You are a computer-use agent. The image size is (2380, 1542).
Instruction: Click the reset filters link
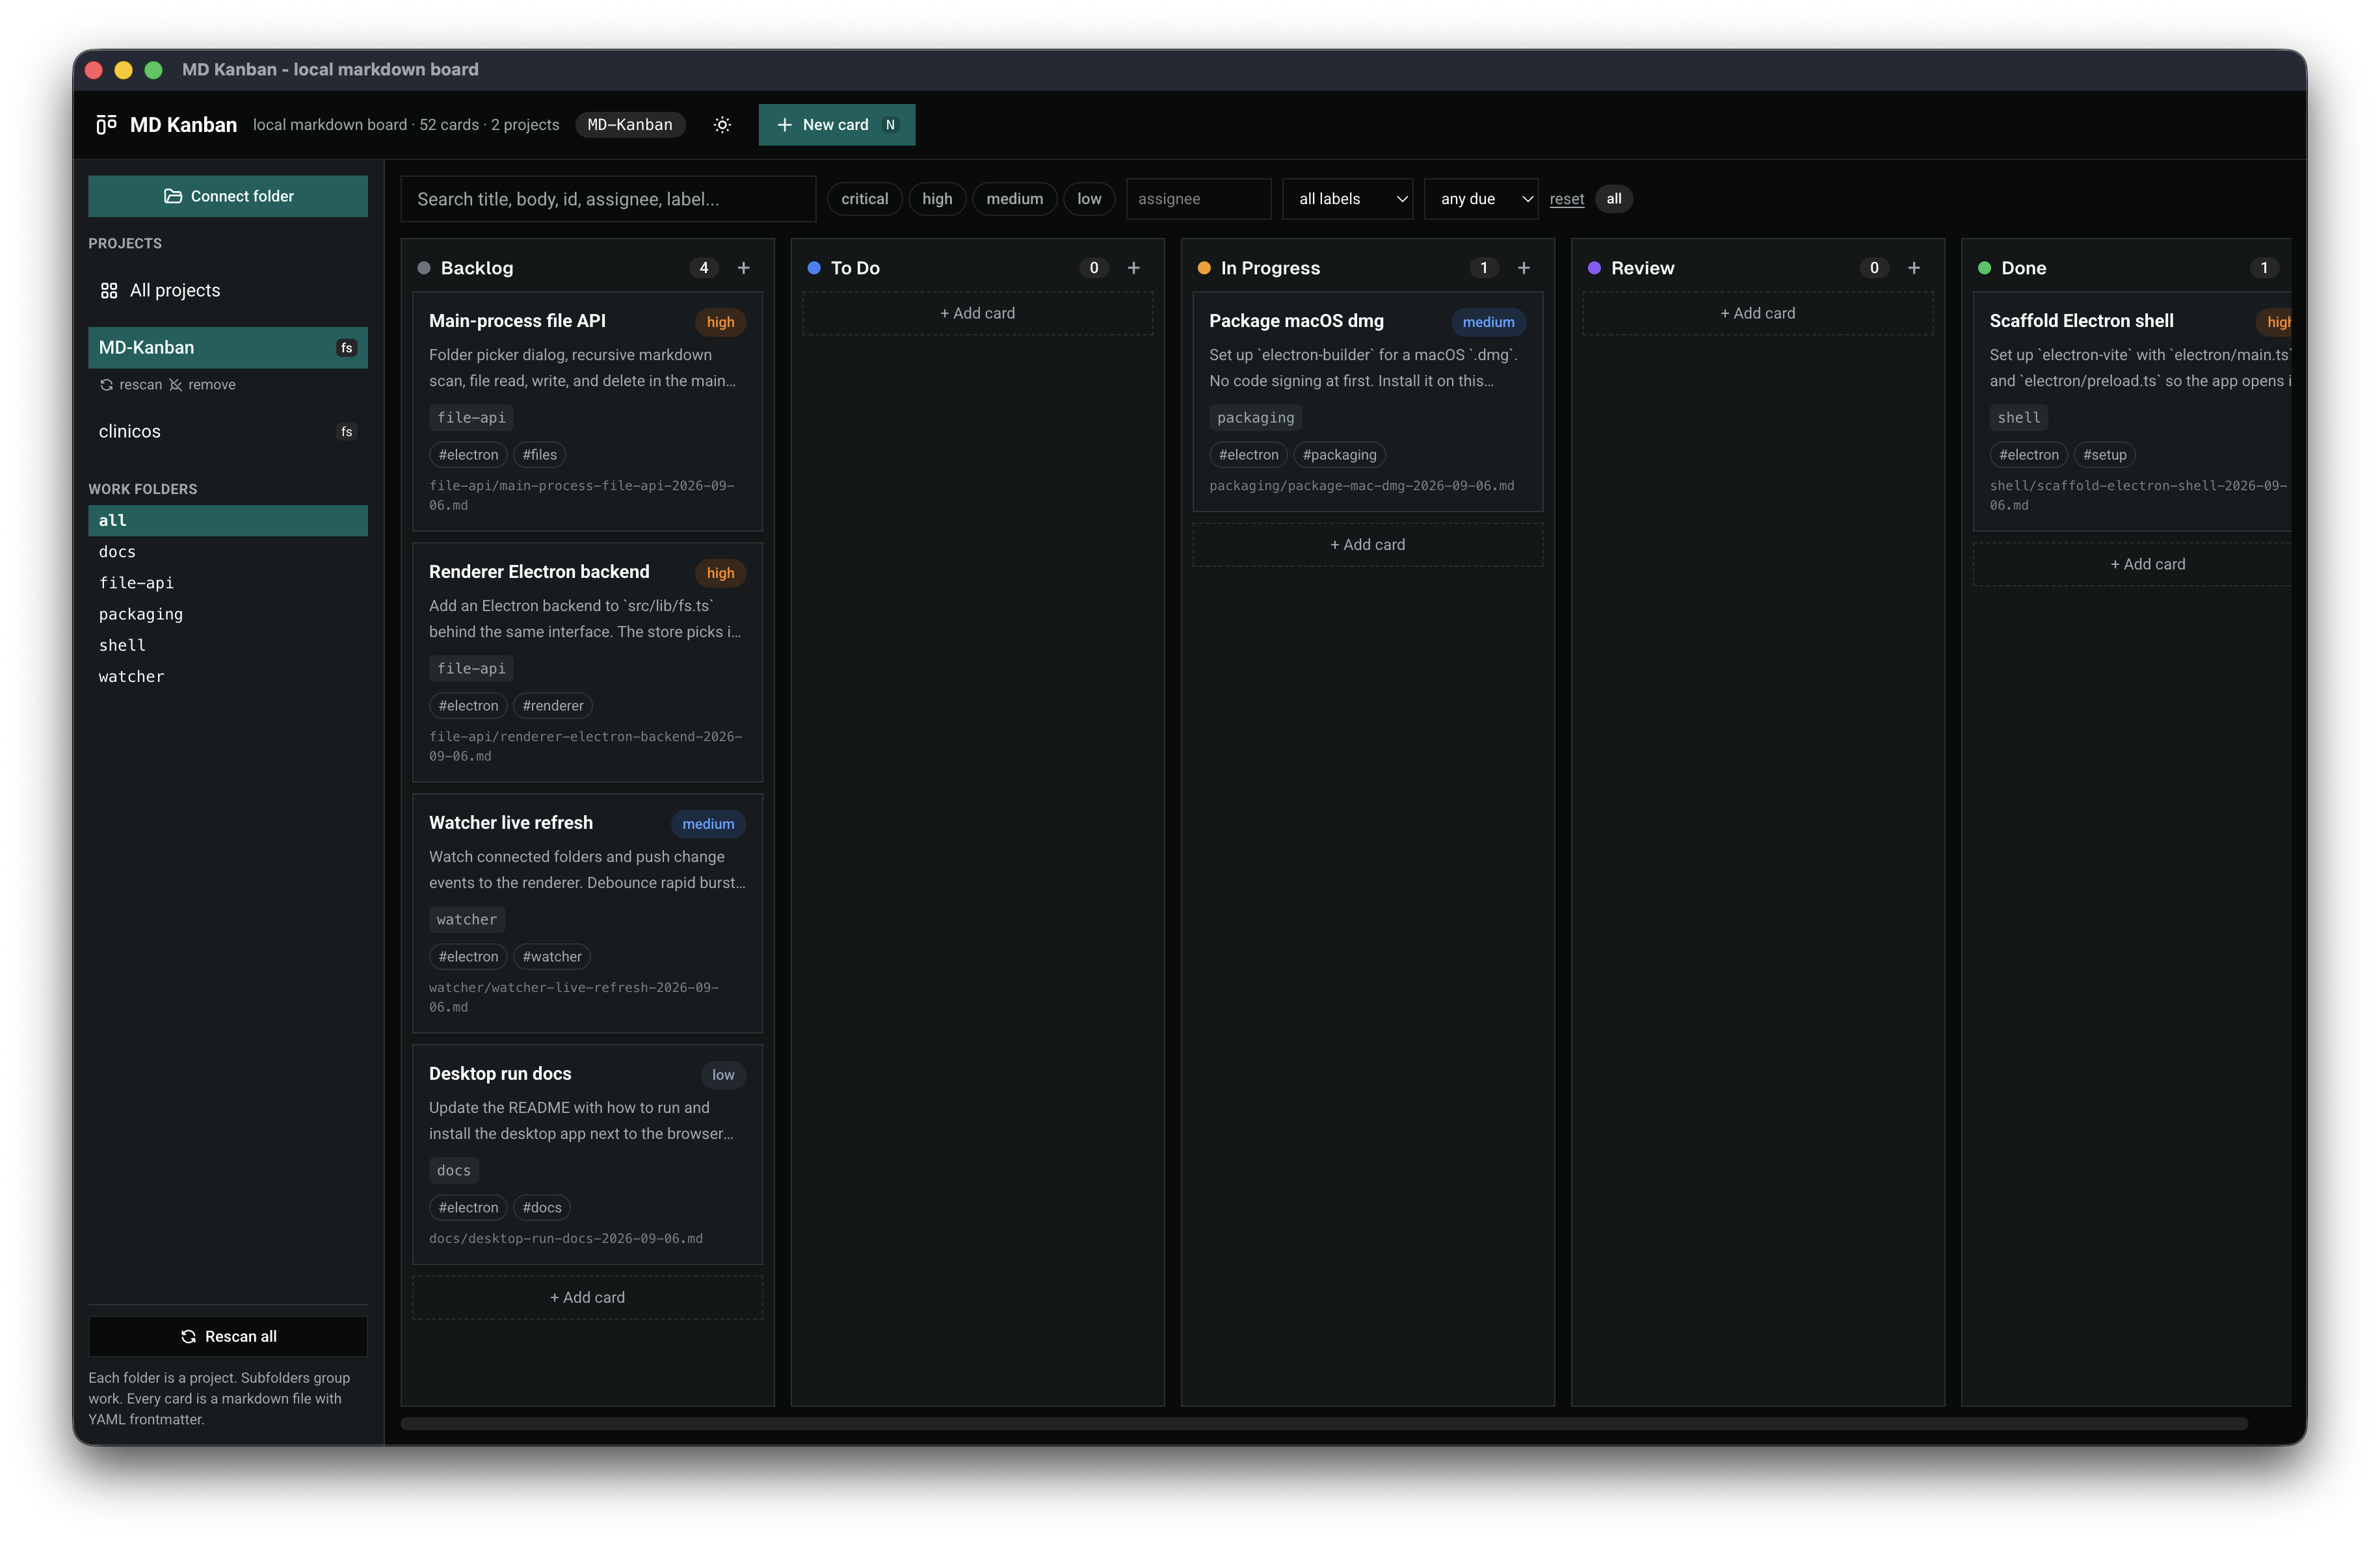pyautogui.click(x=1566, y=199)
